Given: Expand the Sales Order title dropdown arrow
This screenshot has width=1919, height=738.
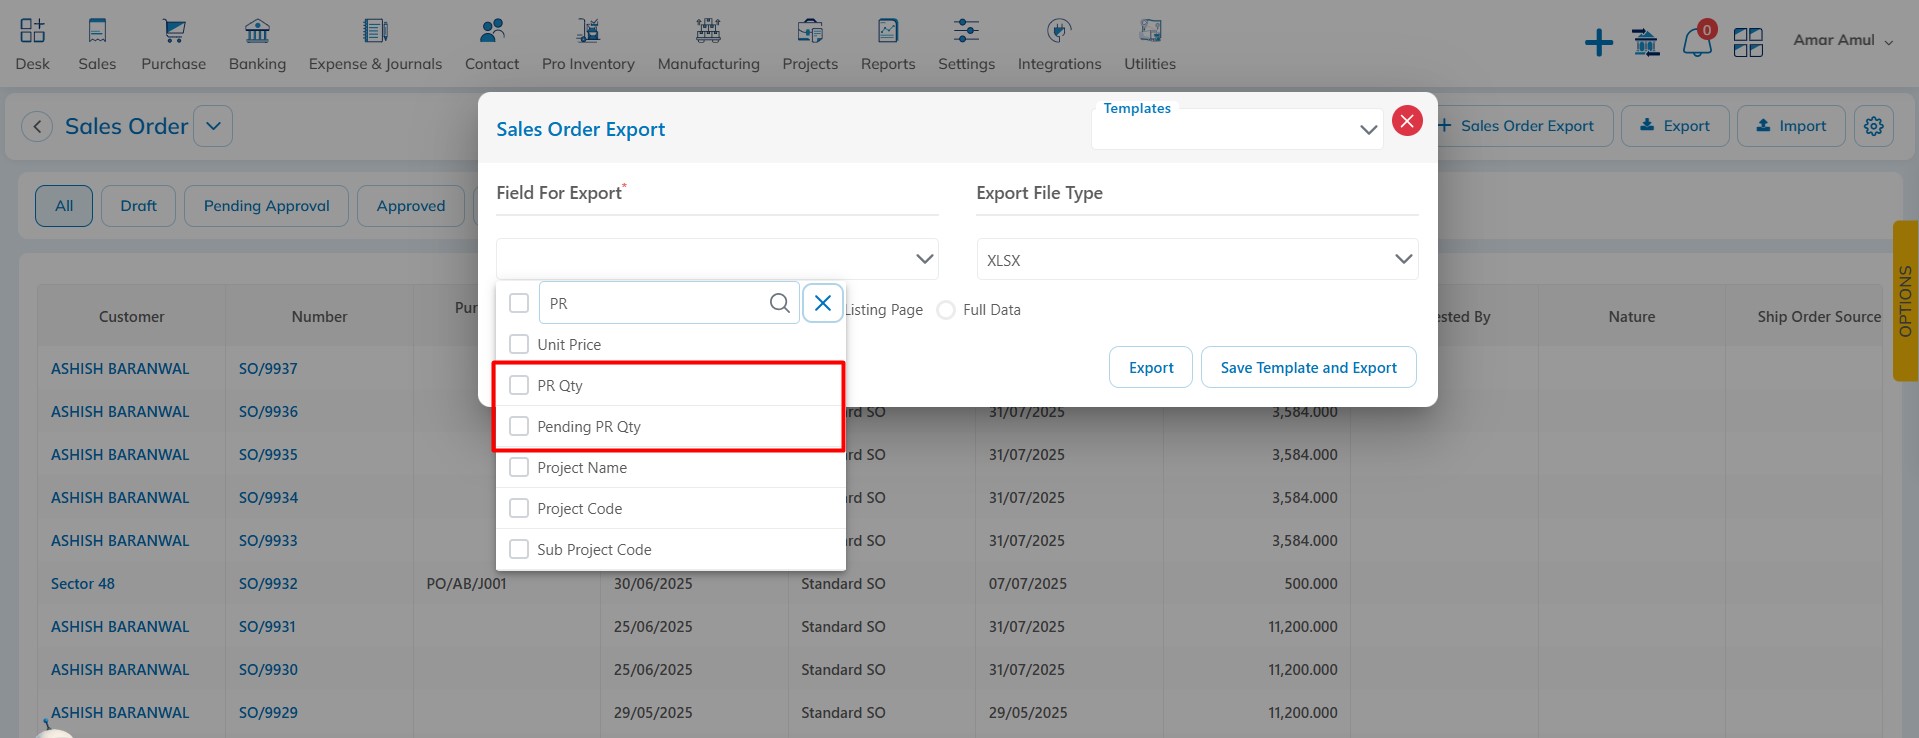Looking at the screenshot, I should (x=213, y=126).
